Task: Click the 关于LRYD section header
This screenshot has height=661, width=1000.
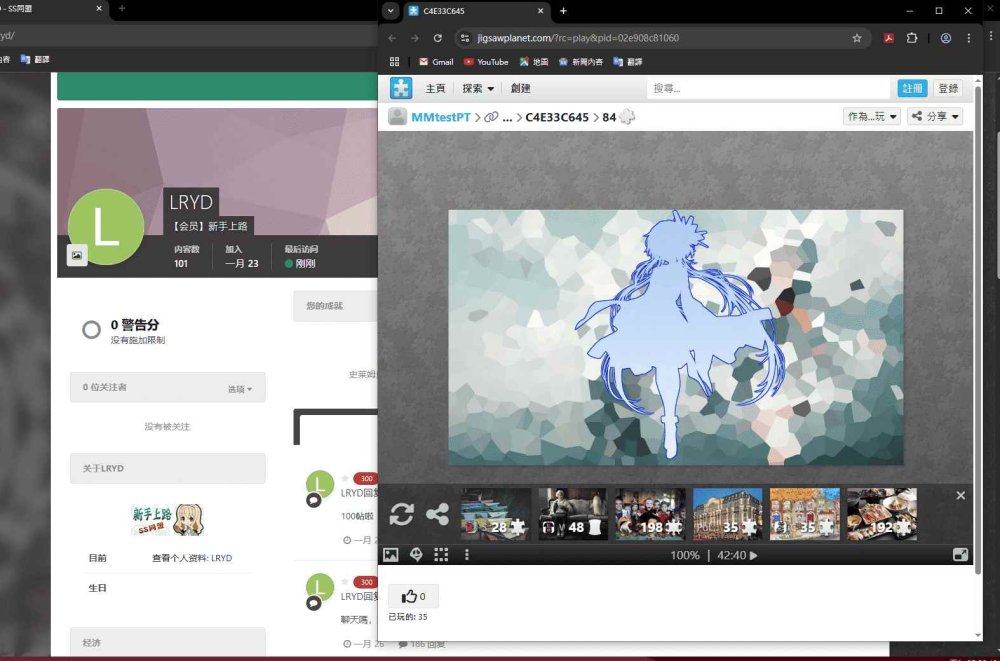Action: 168,468
